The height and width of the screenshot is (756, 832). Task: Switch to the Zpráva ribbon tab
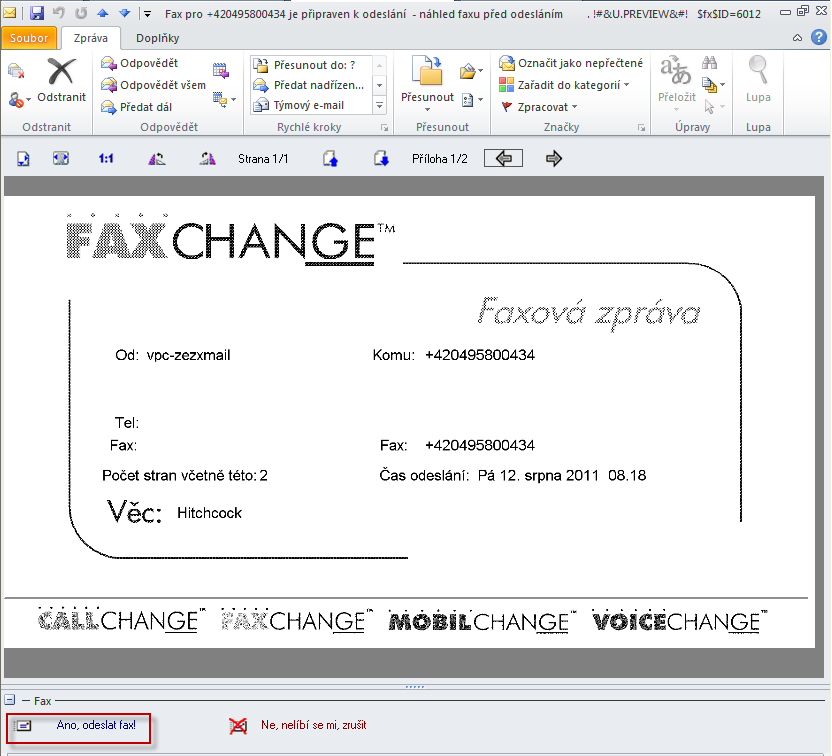91,38
